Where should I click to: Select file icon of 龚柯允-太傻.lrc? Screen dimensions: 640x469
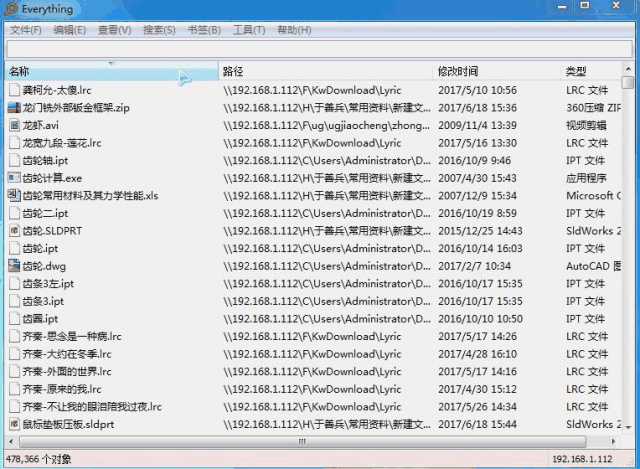click(x=14, y=90)
